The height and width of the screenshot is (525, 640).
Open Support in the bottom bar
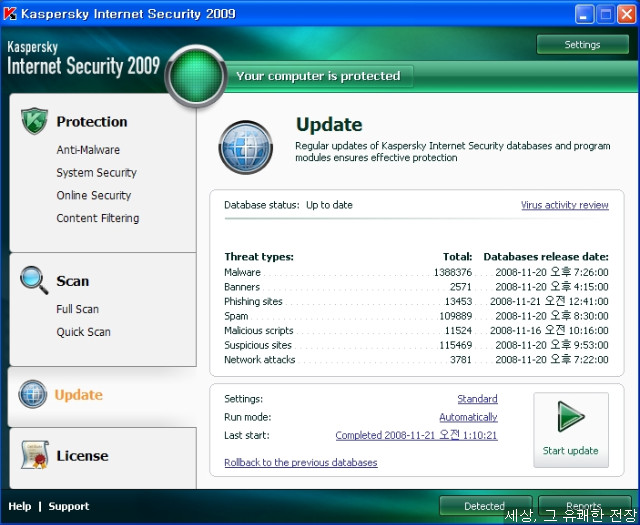tap(69, 506)
